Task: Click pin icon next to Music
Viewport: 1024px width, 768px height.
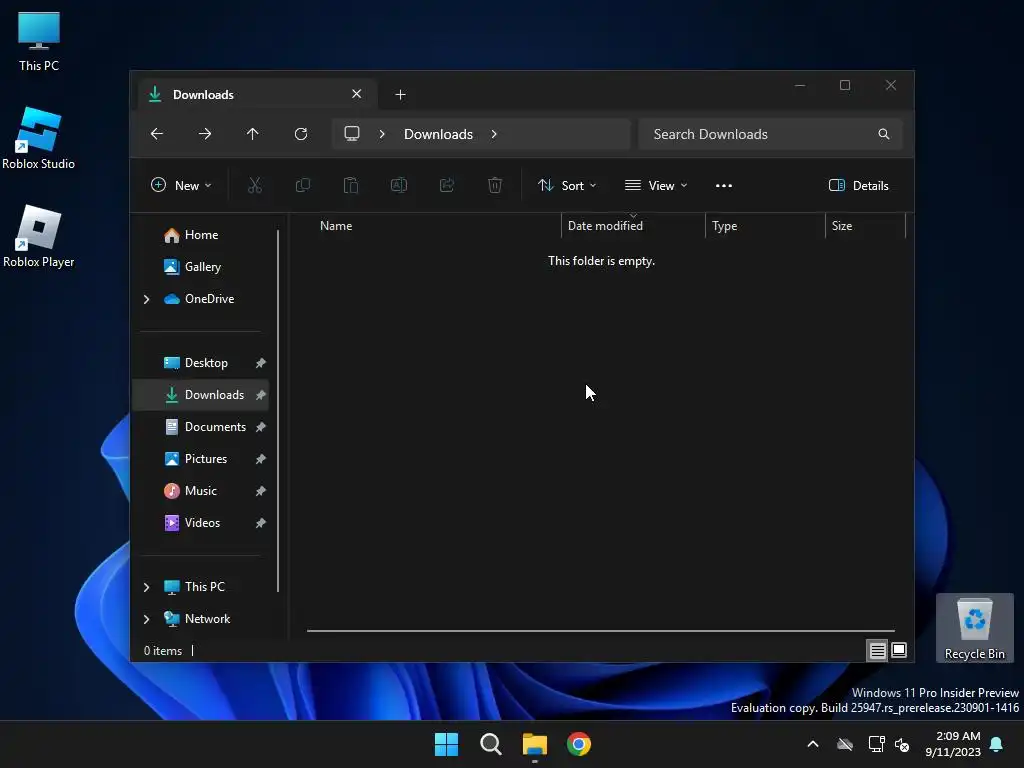Action: (x=261, y=491)
